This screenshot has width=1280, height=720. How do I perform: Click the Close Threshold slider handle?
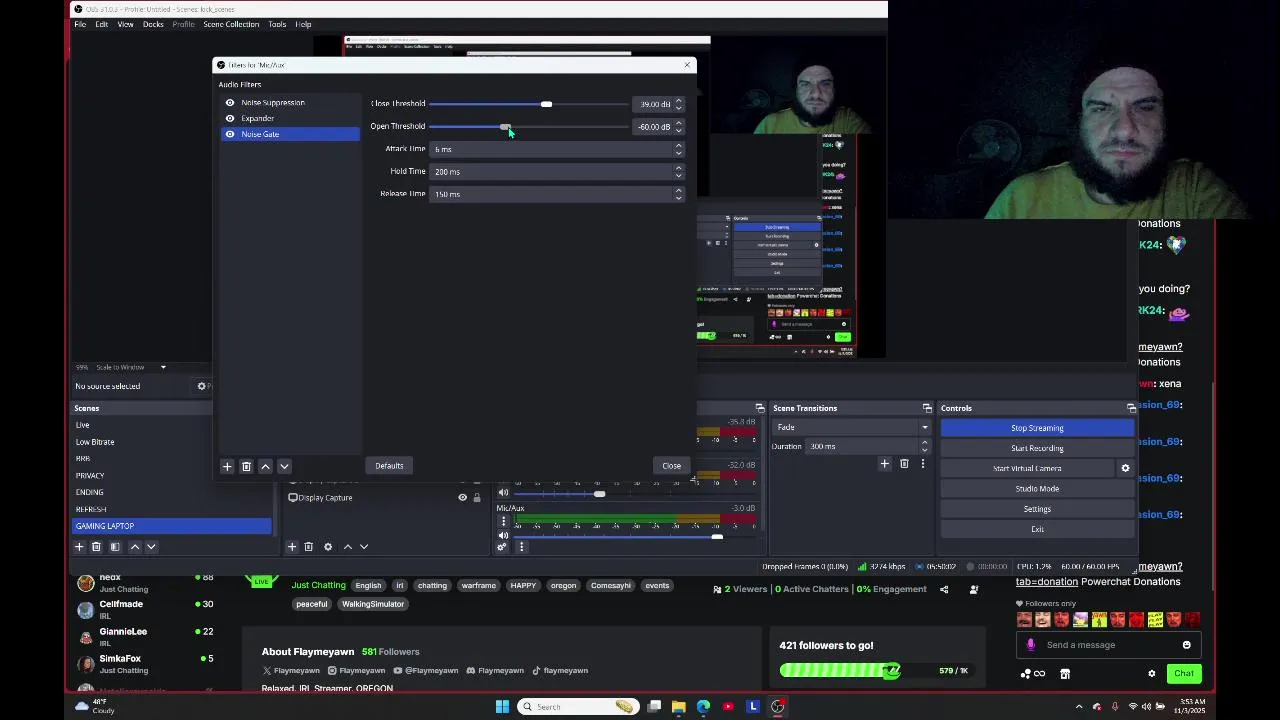(546, 104)
